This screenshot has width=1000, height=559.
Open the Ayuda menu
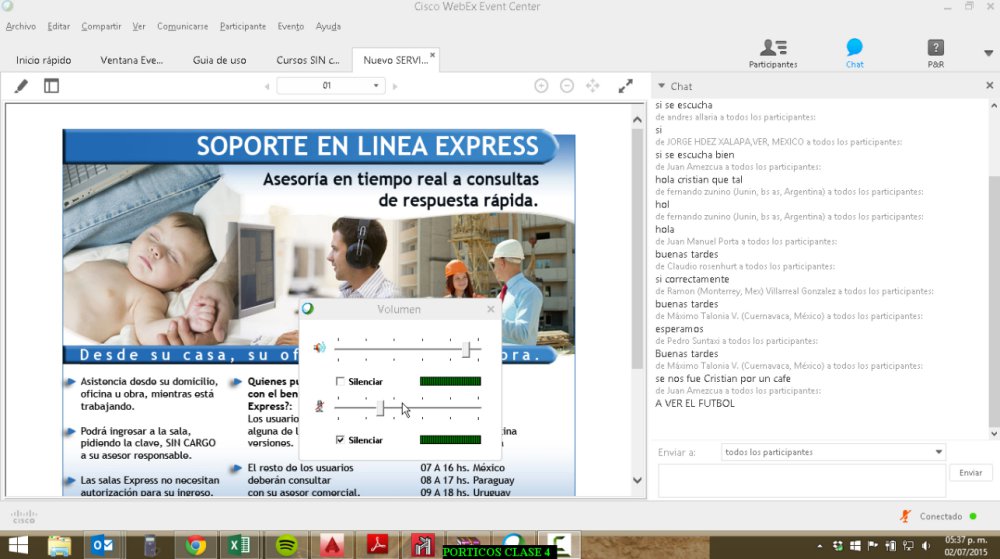(x=328, y=26)
